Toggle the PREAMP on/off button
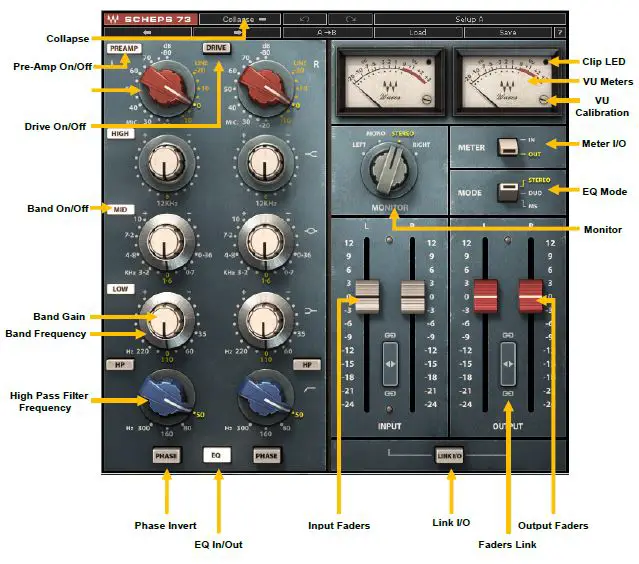This screenshot has height=564, width=639. 124,48
